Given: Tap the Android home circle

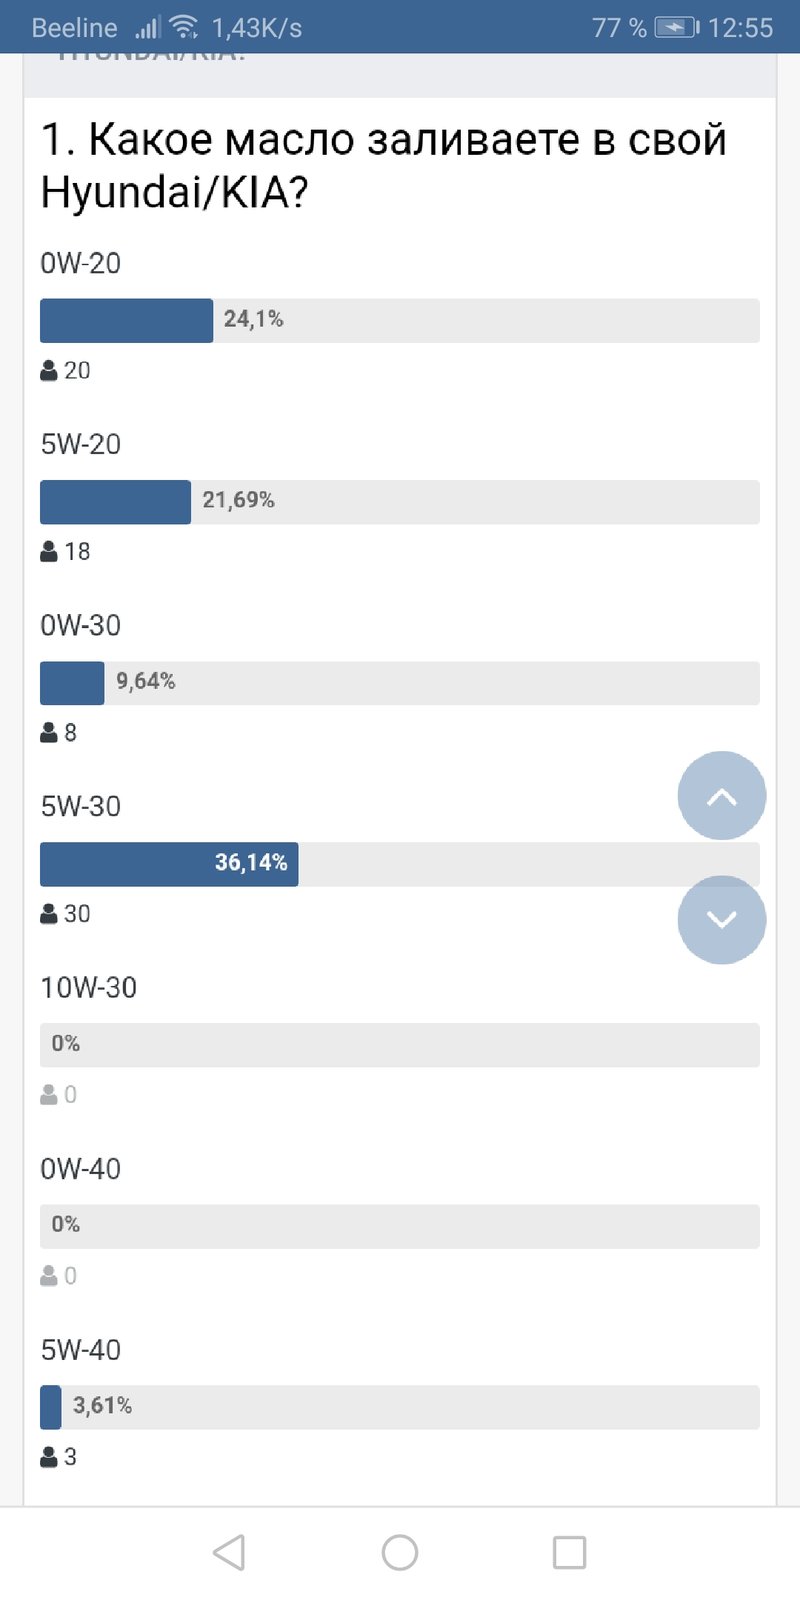Looking at the screenshot, I should pyautogui.click(x=400, y=1552).
